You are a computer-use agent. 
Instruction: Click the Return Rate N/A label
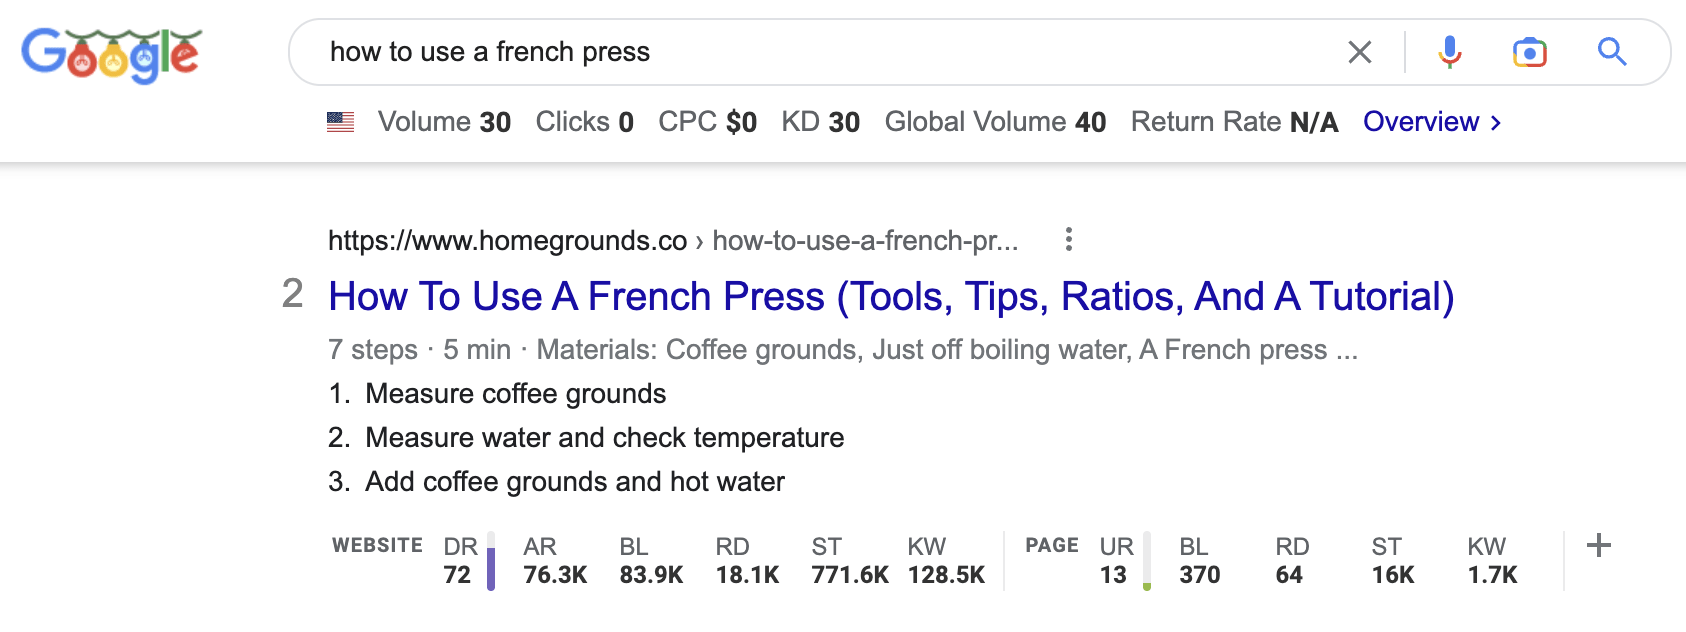tap(1234, 121)
